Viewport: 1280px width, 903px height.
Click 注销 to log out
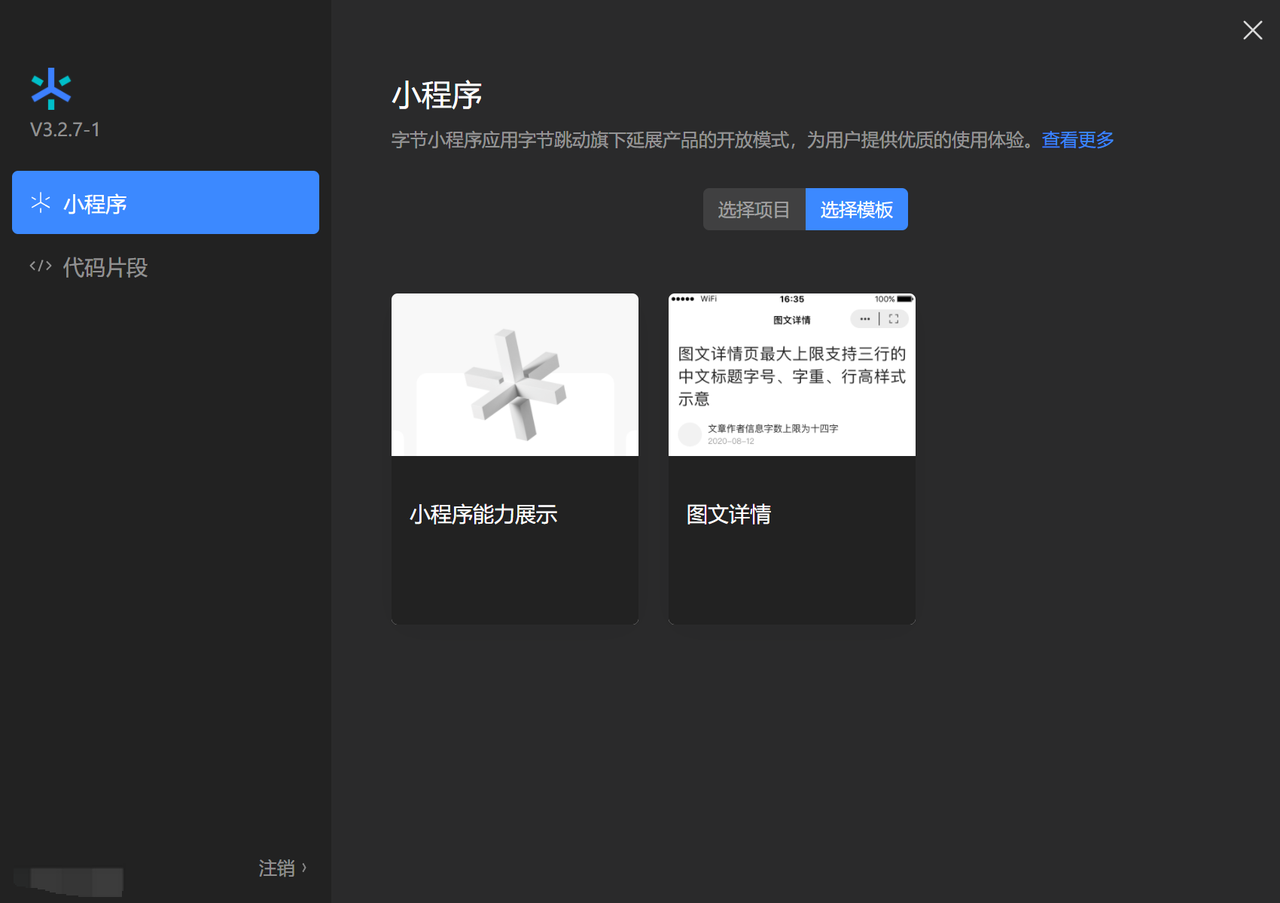pos(276,868)
